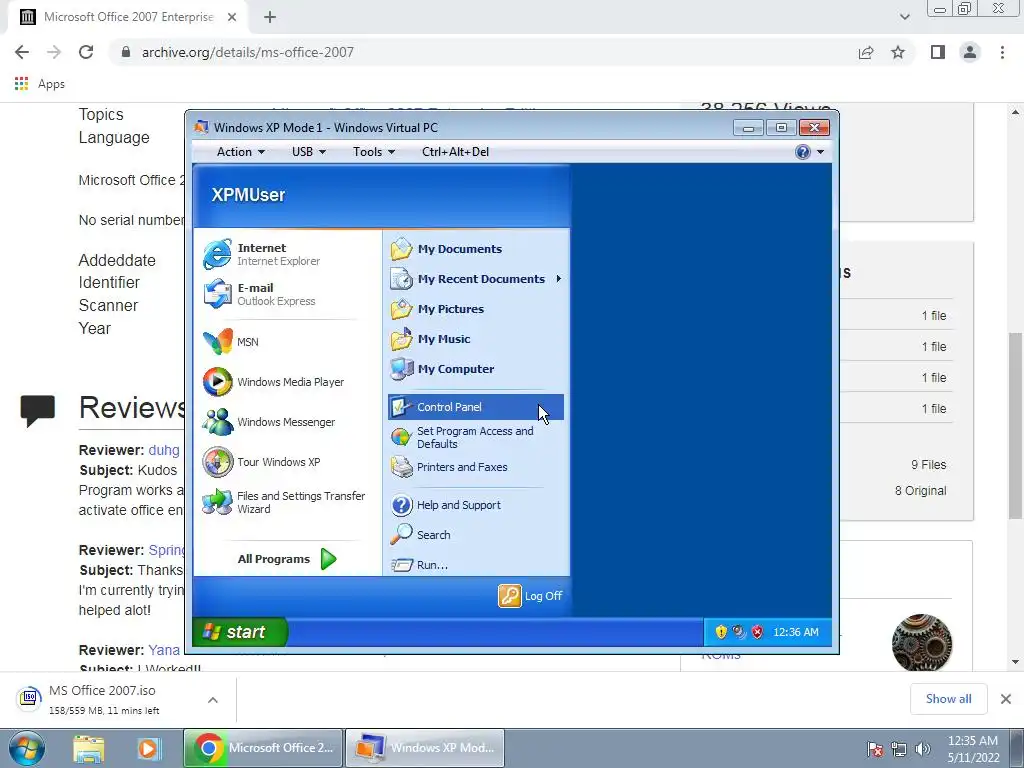Expand MS Office 2007.iso download options

(213, 699)
